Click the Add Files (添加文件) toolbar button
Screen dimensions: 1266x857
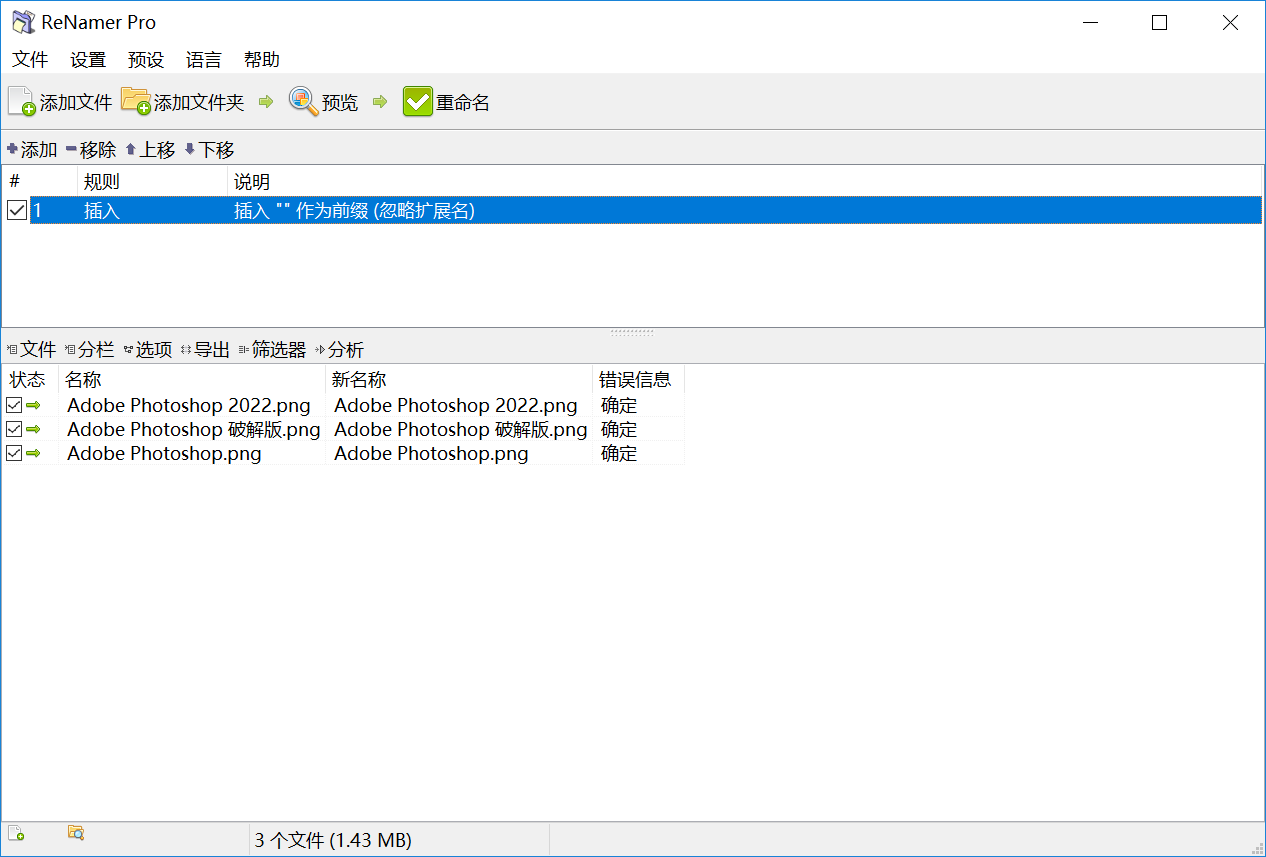pyautogui.click(x=60, y=102)
